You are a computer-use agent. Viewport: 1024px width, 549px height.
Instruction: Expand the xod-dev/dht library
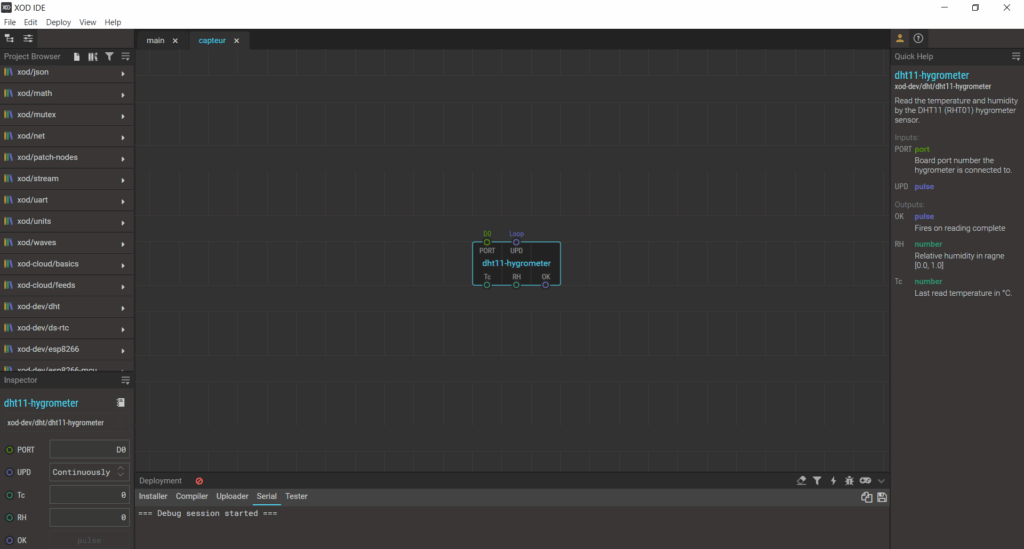coord(123,308)
